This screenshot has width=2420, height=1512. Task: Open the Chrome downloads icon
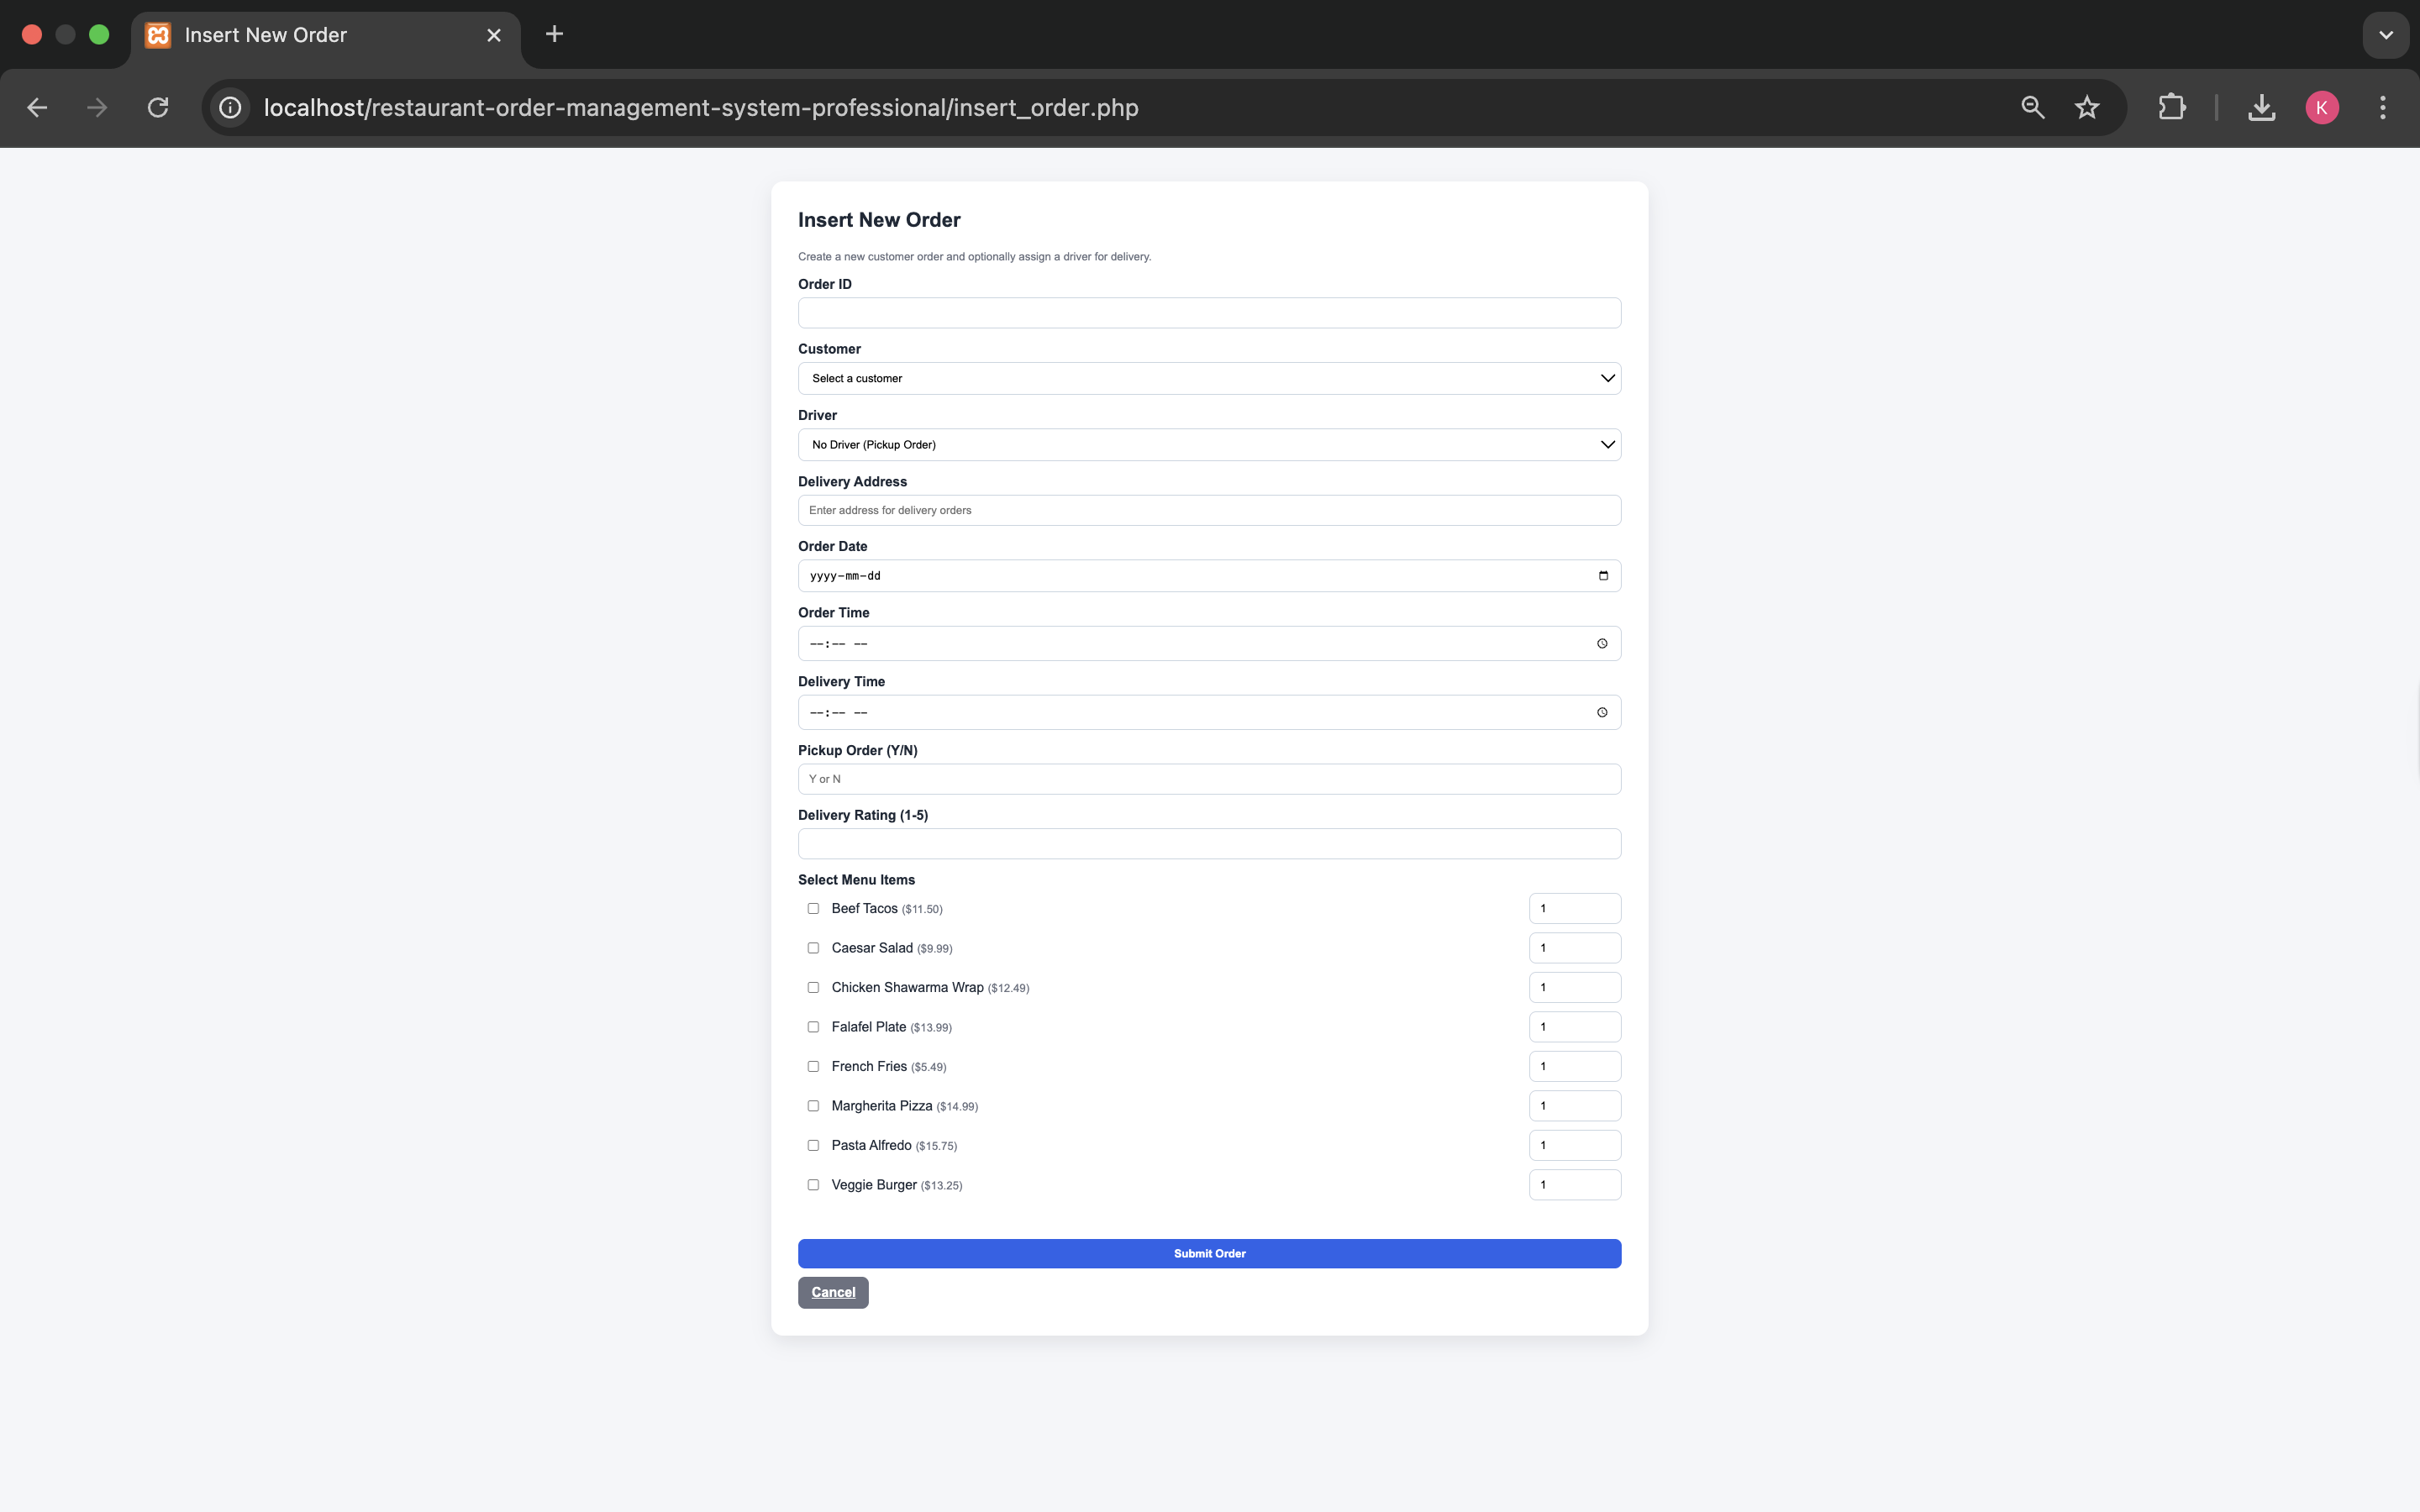point(2261,108)
